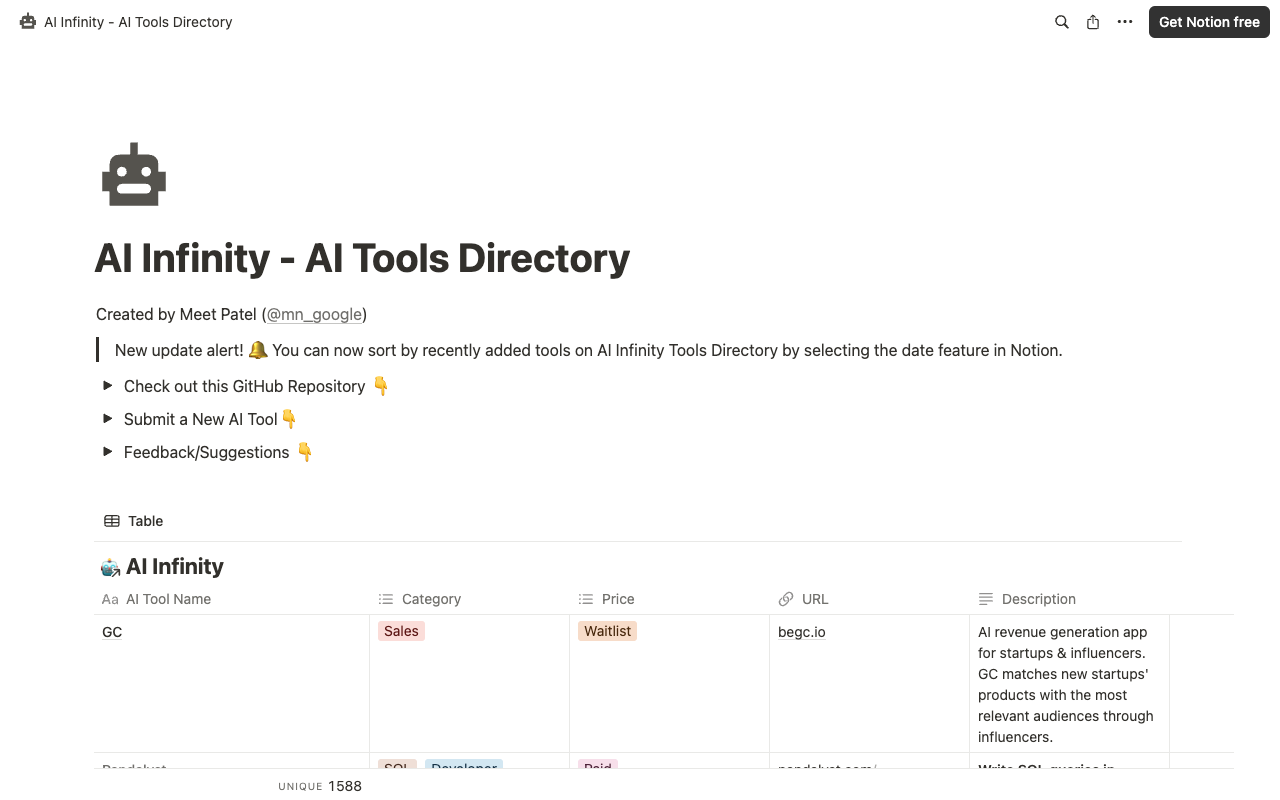Click the Sales category tag
The height and width of the screenshot is (800, 1280).
click(x=401, y=631)
